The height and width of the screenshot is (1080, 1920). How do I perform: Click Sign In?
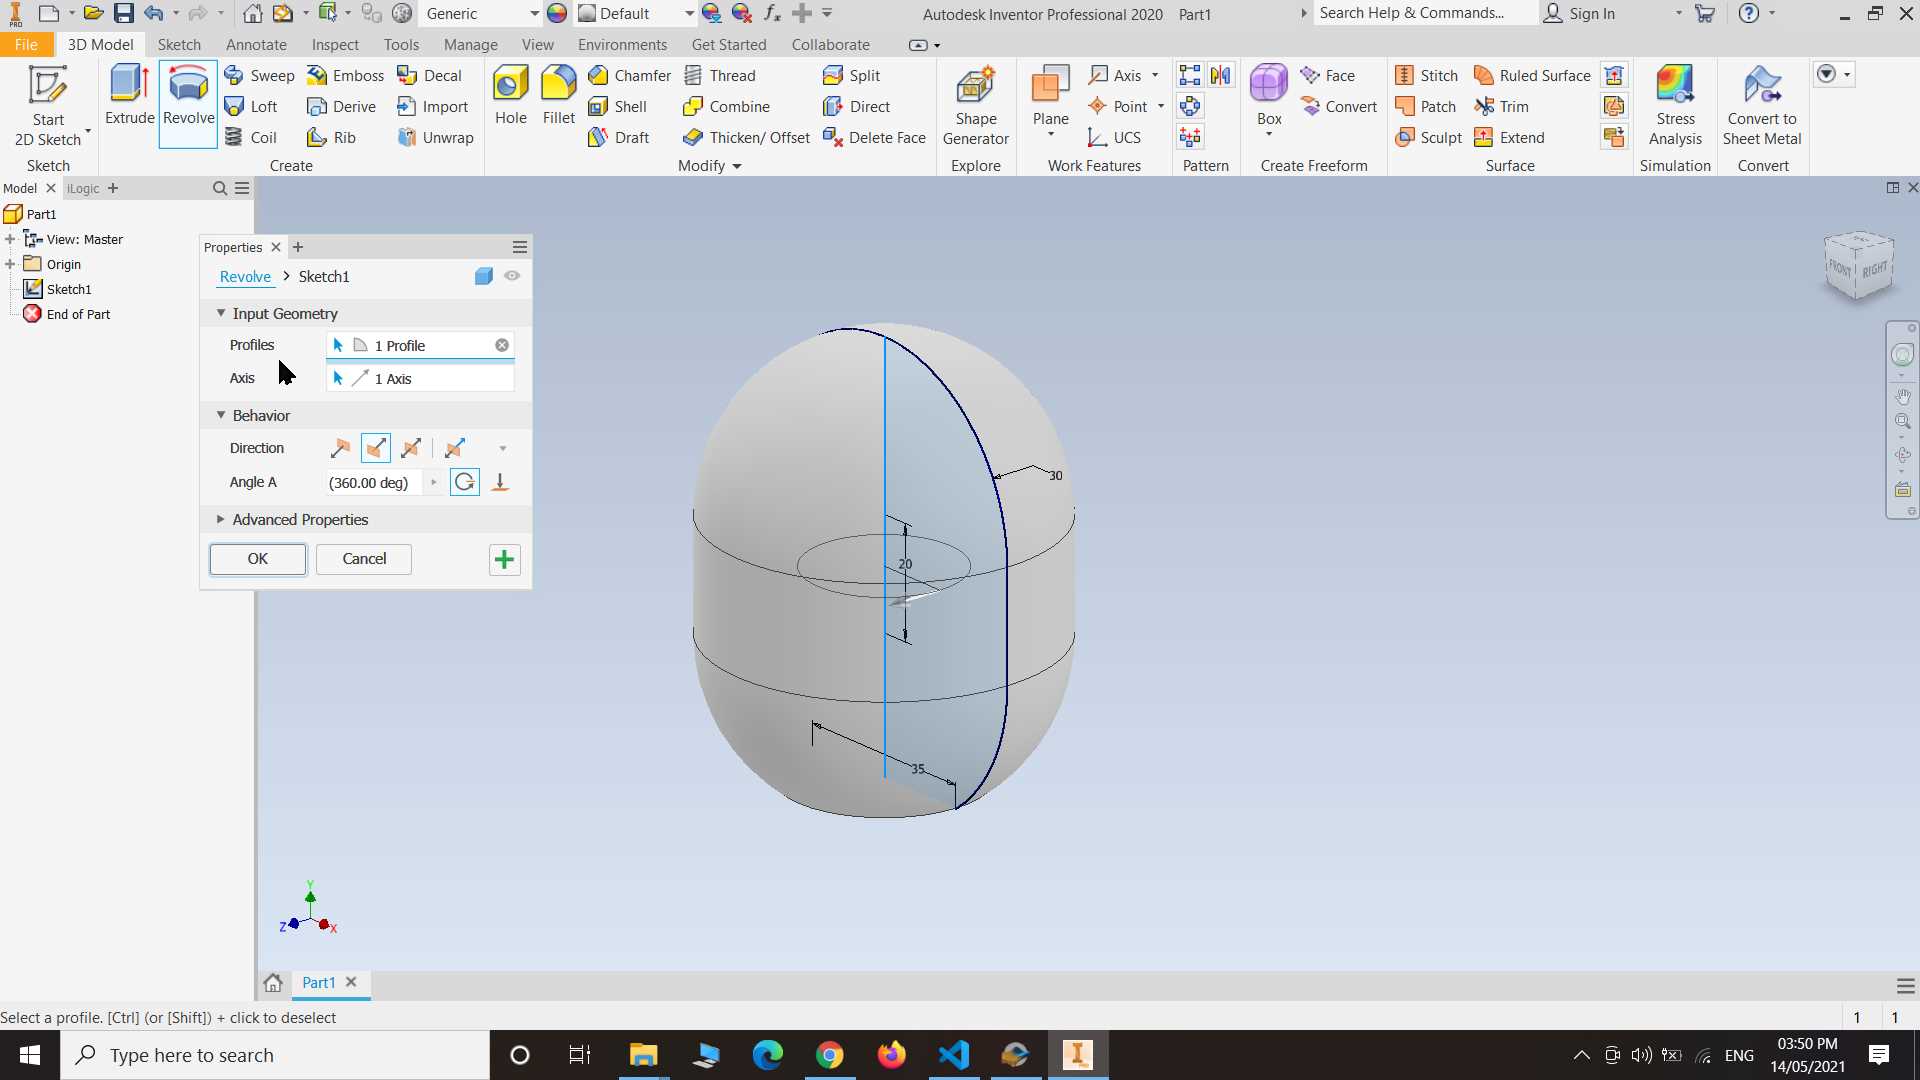pos(1580,14)
